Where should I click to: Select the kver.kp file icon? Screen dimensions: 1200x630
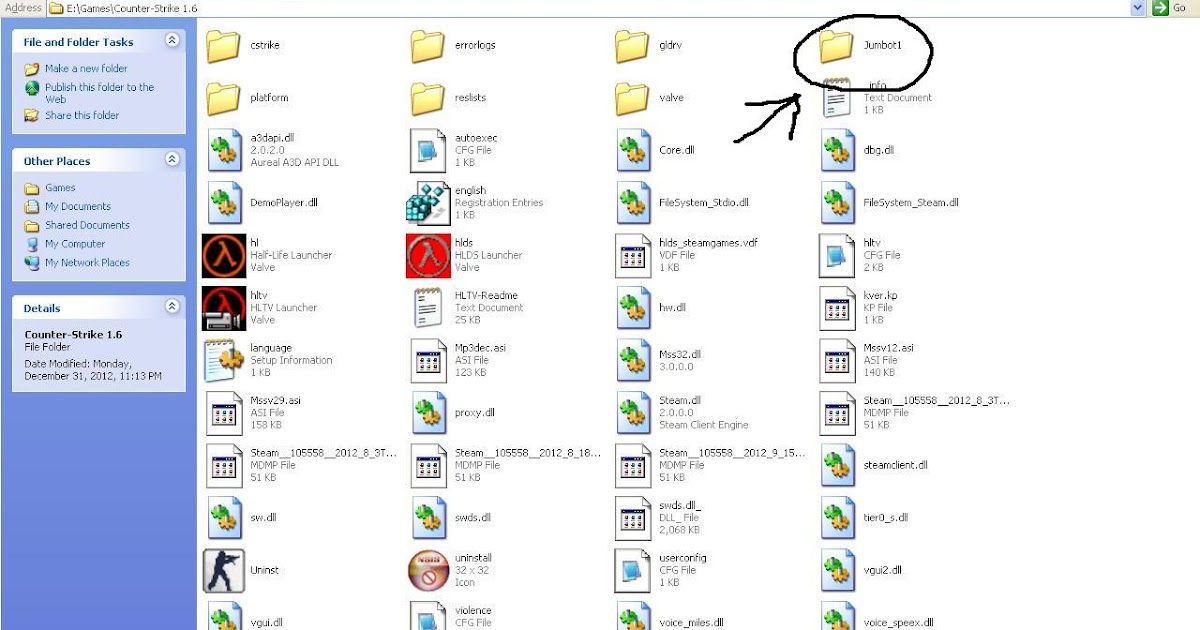coord(836,308)
